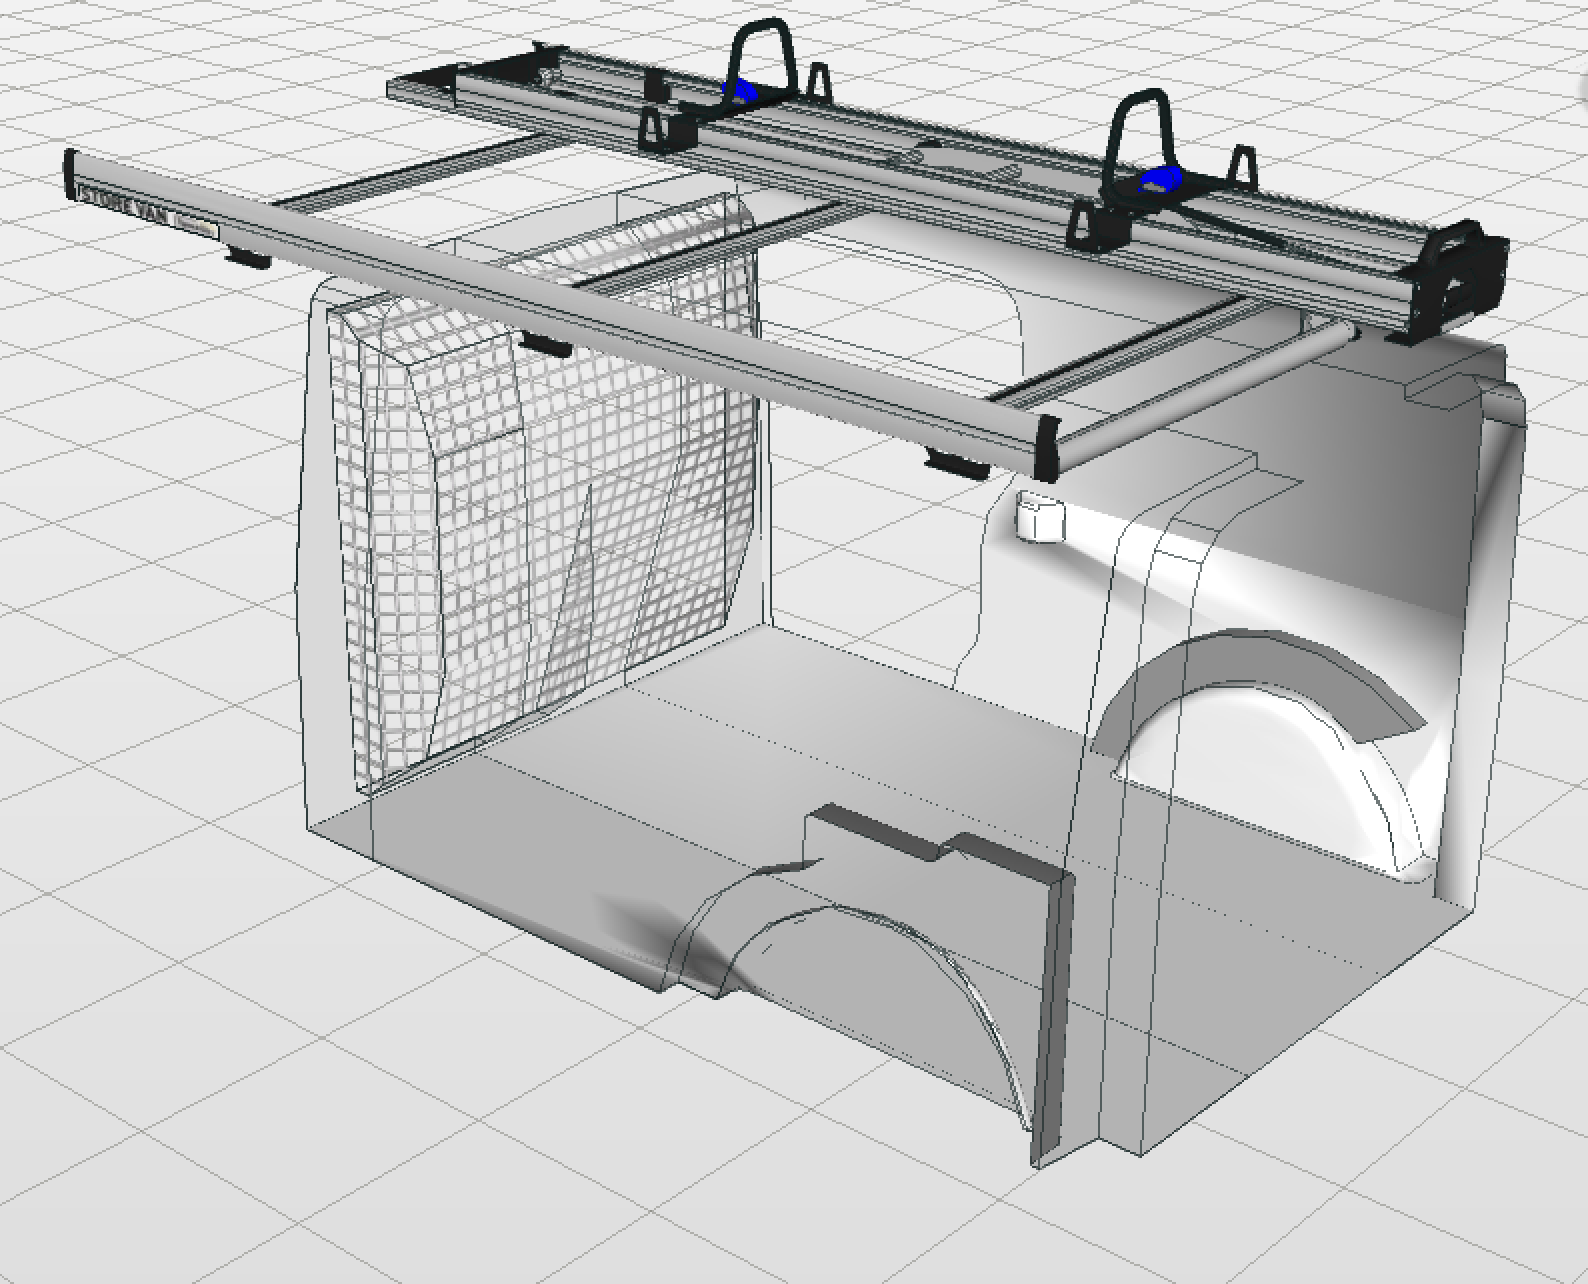The width and height of the screenshot is (1588, 1284).
Task: Click the black end cap at side bar's rear
Action: pos(1048,446)
